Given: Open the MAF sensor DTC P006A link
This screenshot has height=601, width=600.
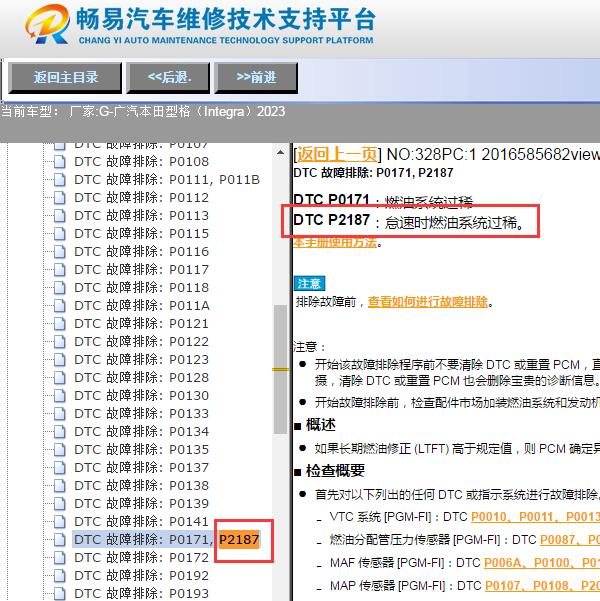Looking at the screenshot, I should [x=502, y=563].
